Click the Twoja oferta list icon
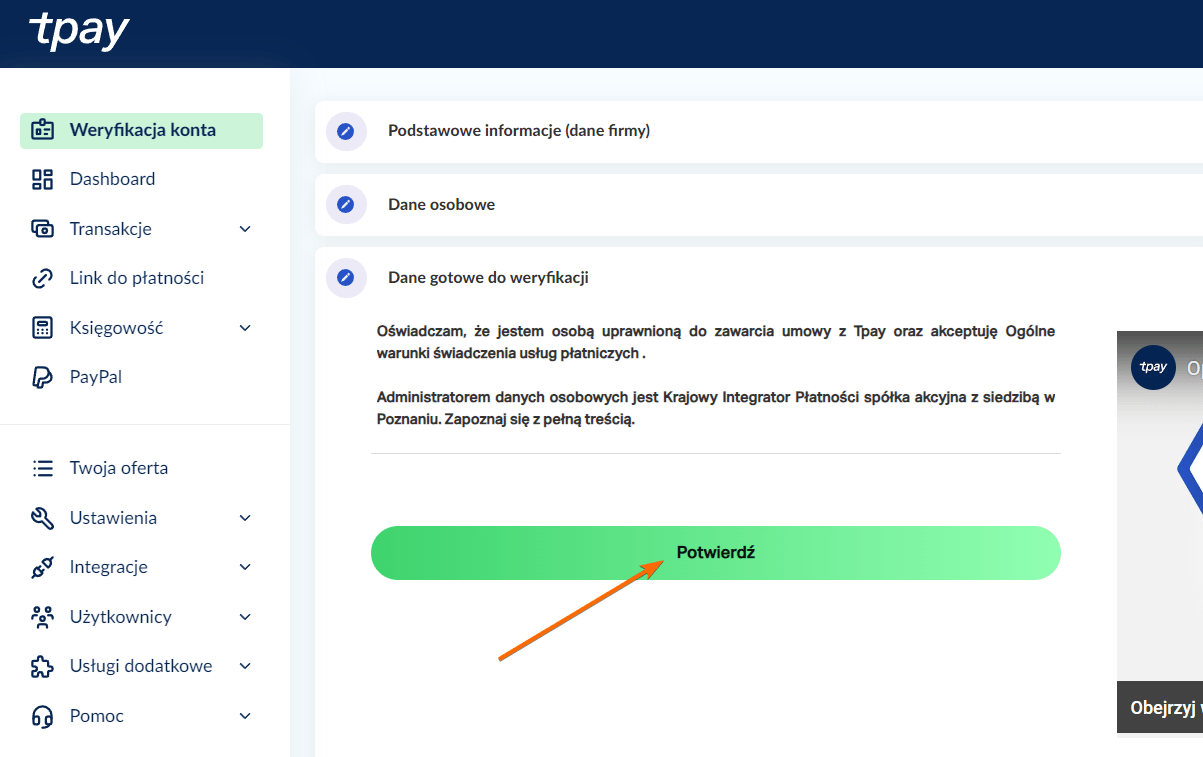1203x757 pixels. point(42,468)
